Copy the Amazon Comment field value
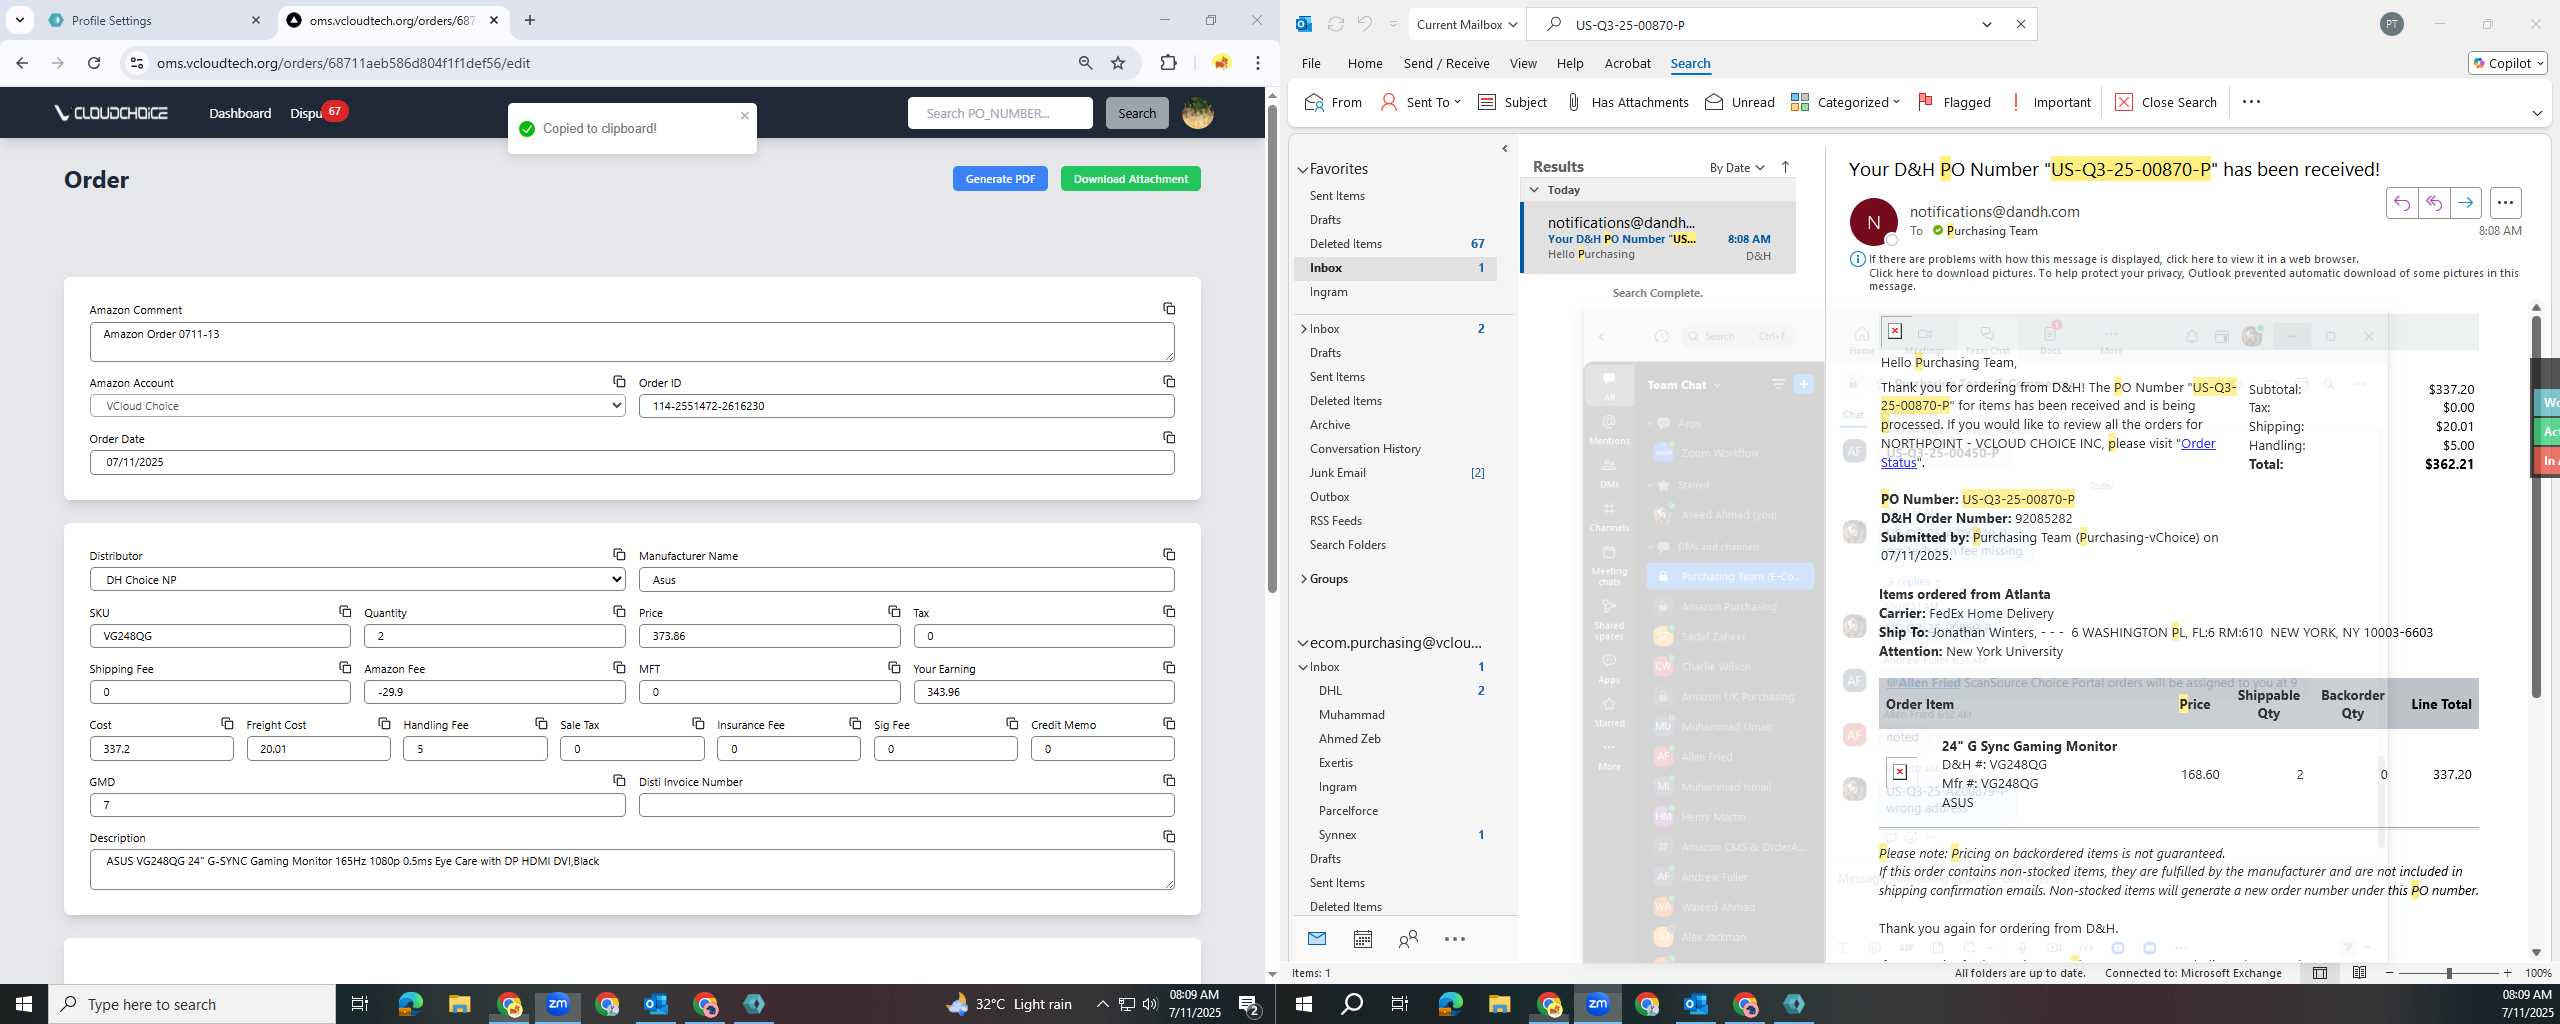 pyautogui.click(x=1168, y=309)
